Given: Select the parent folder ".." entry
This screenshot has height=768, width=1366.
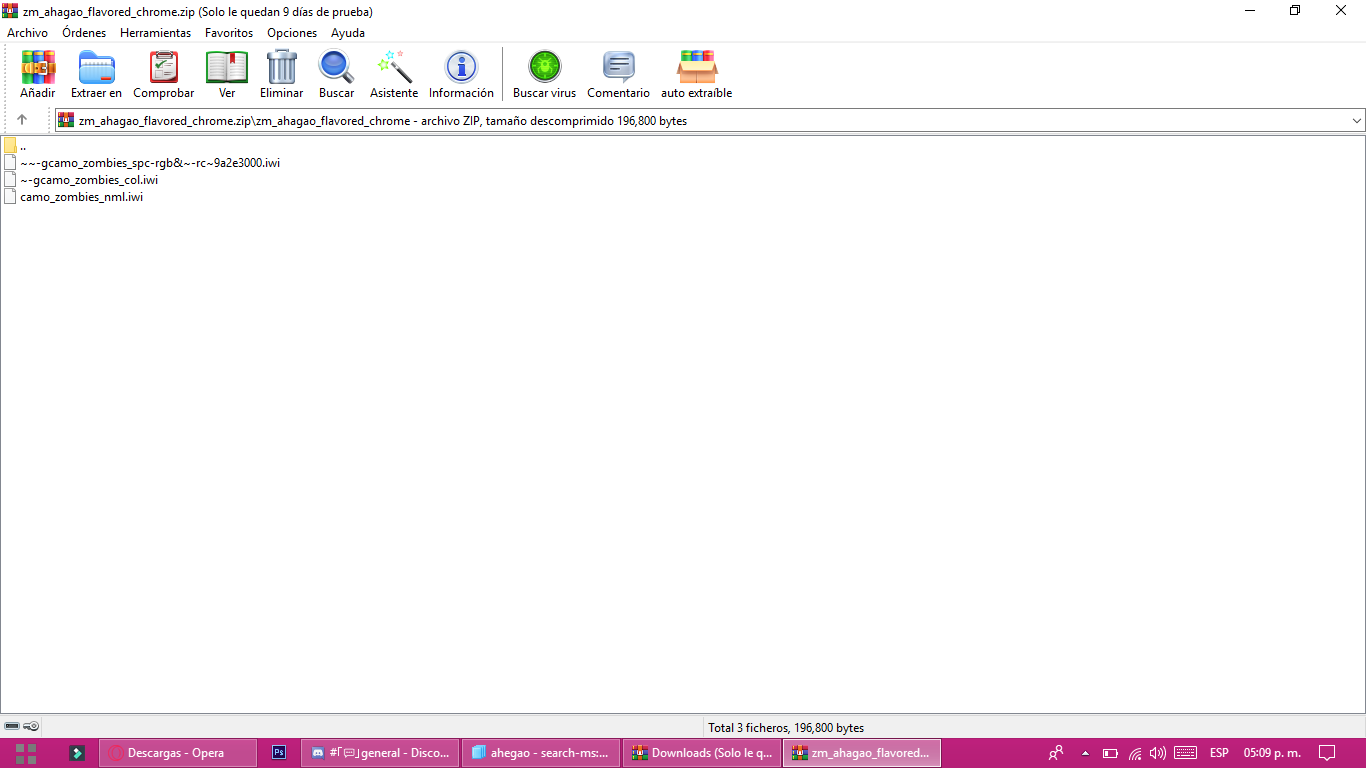Looking at the screenshot, I should (x=15, y=146).
